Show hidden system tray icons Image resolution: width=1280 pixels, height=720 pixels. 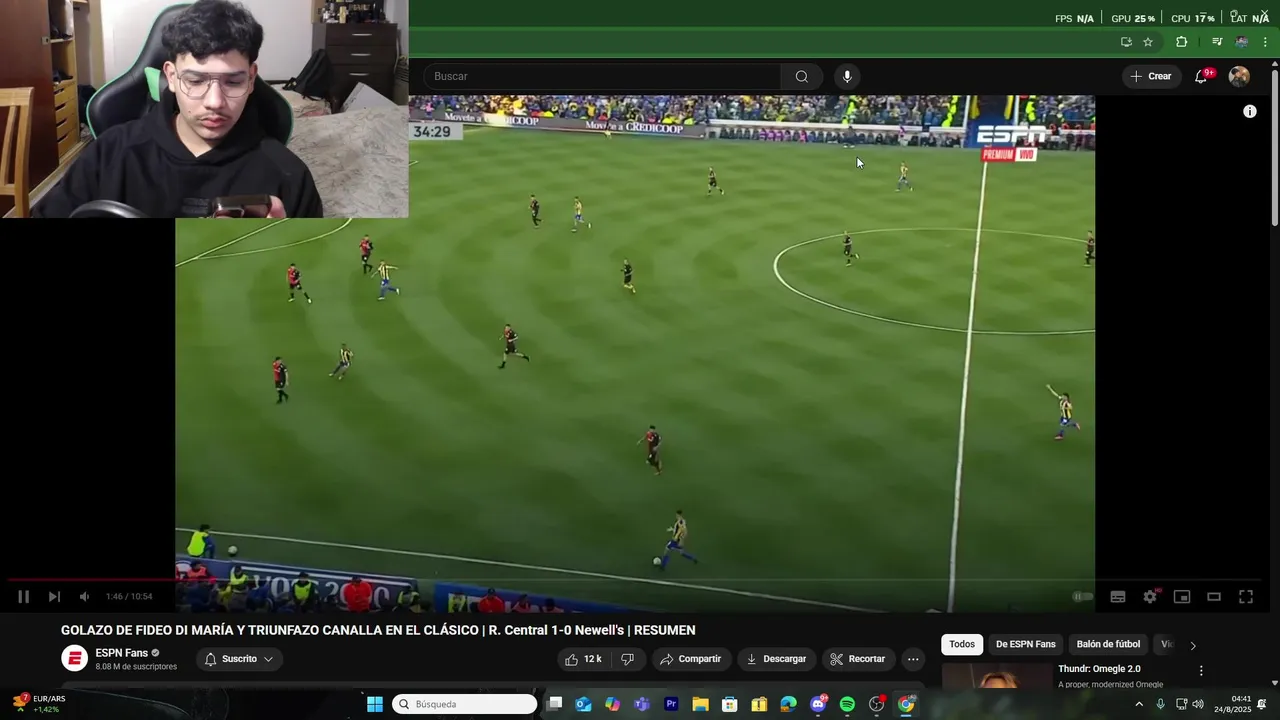1139,704
